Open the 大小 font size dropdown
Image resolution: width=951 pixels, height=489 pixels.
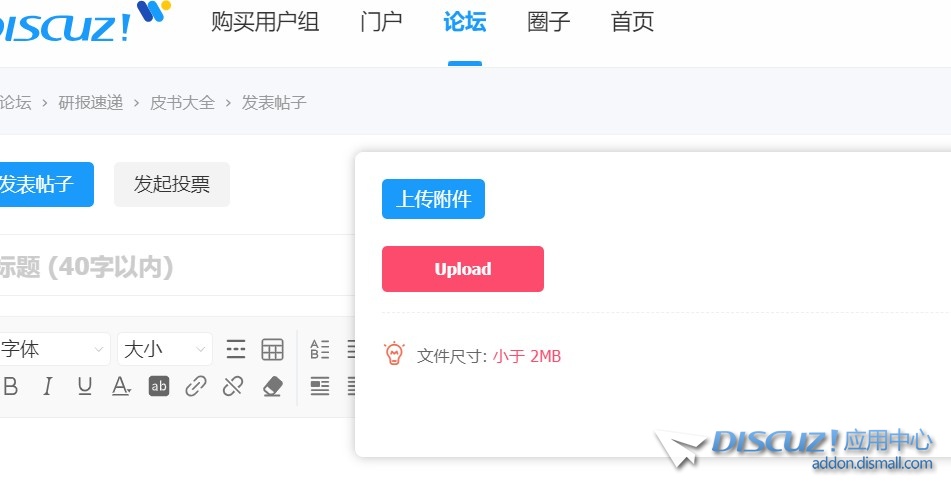click(165, 349)
